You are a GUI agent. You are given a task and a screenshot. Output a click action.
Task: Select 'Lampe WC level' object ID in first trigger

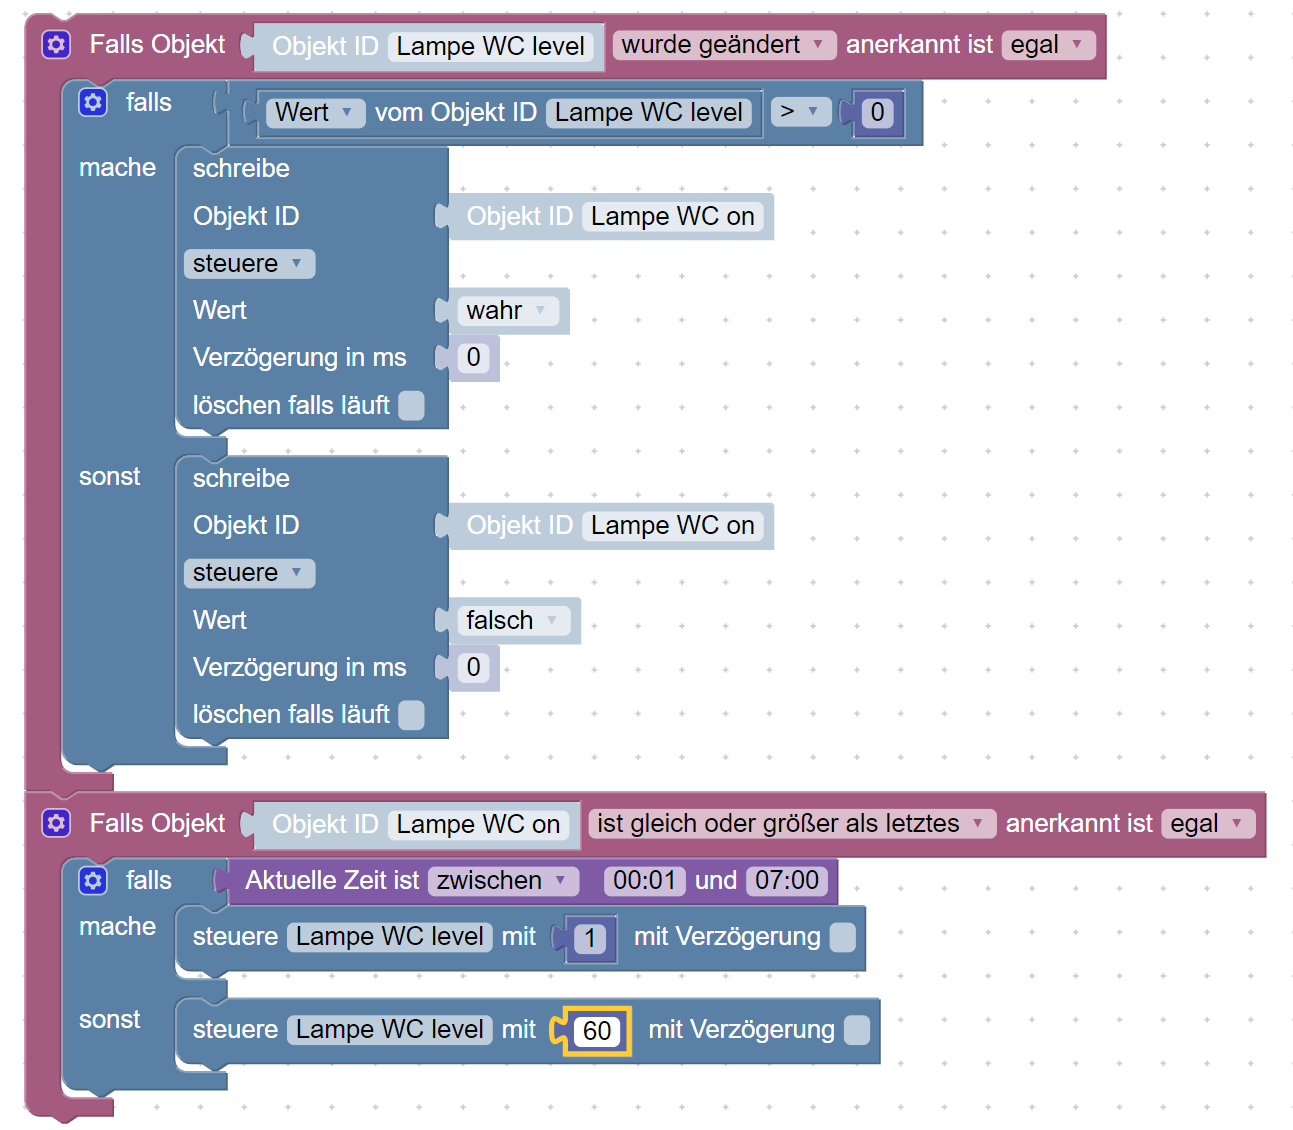(490, 47)
